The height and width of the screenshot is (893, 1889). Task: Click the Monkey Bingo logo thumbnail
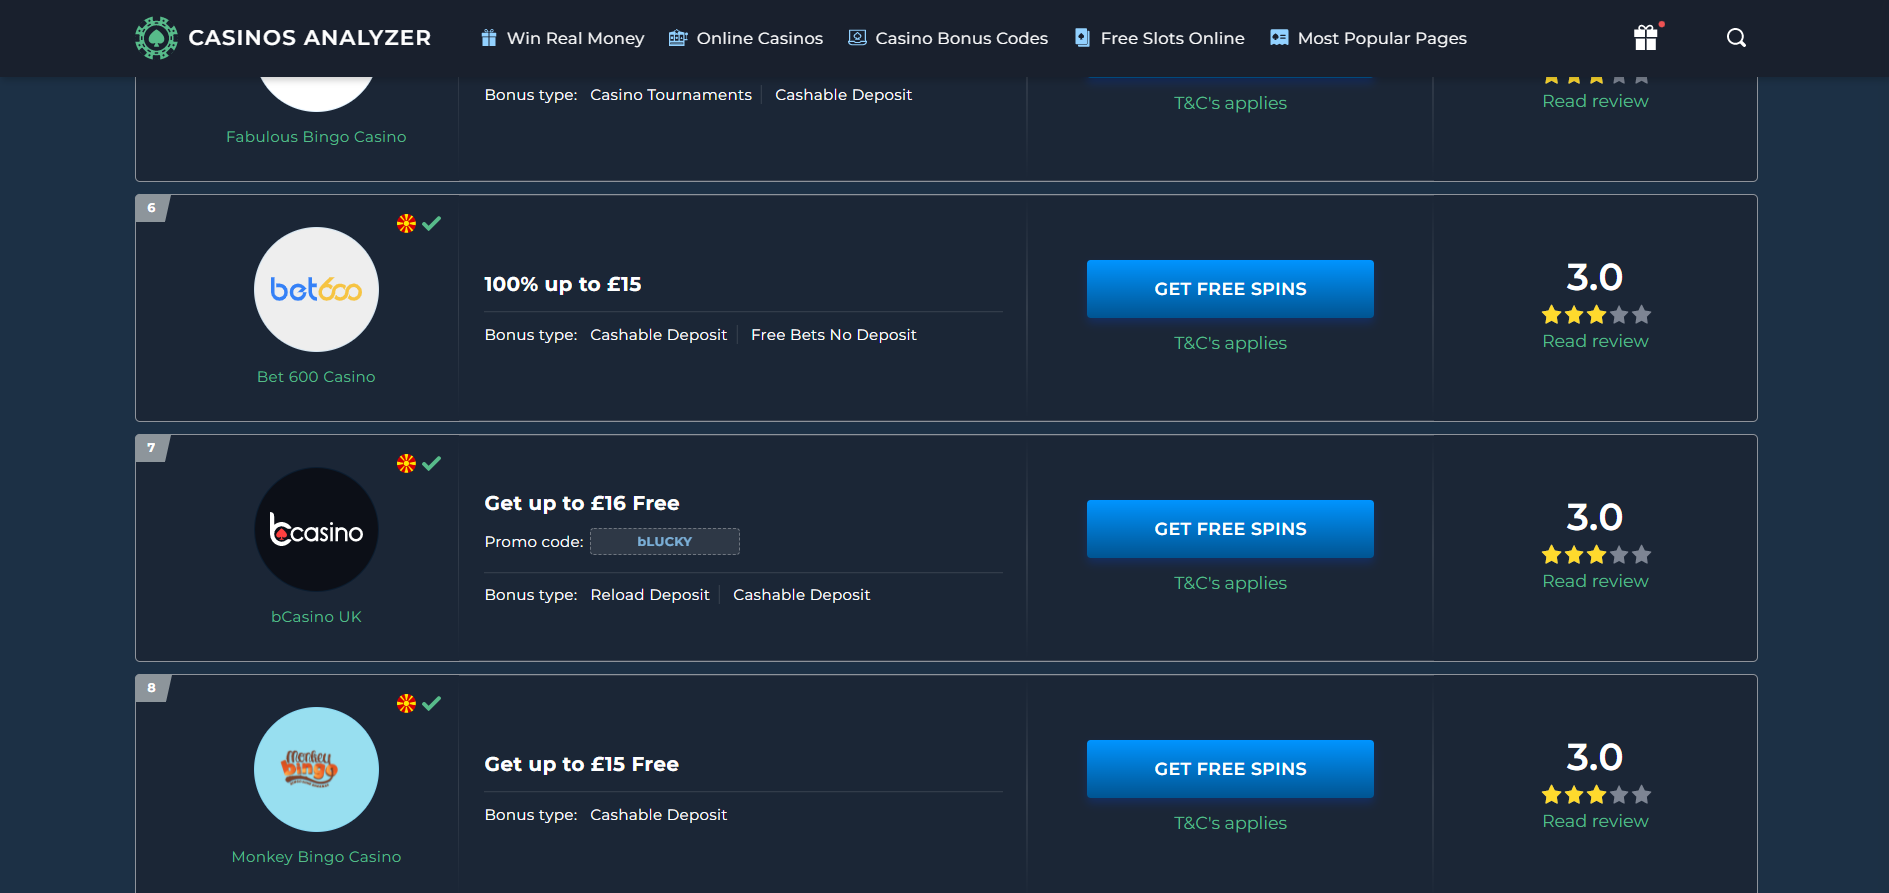point(316,769)
